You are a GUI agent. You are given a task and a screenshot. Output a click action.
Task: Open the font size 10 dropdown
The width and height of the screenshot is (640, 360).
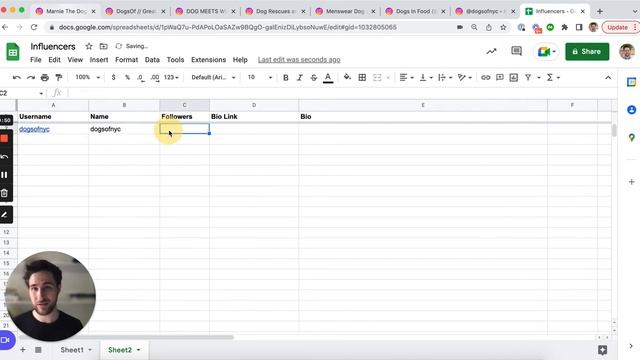260,77
